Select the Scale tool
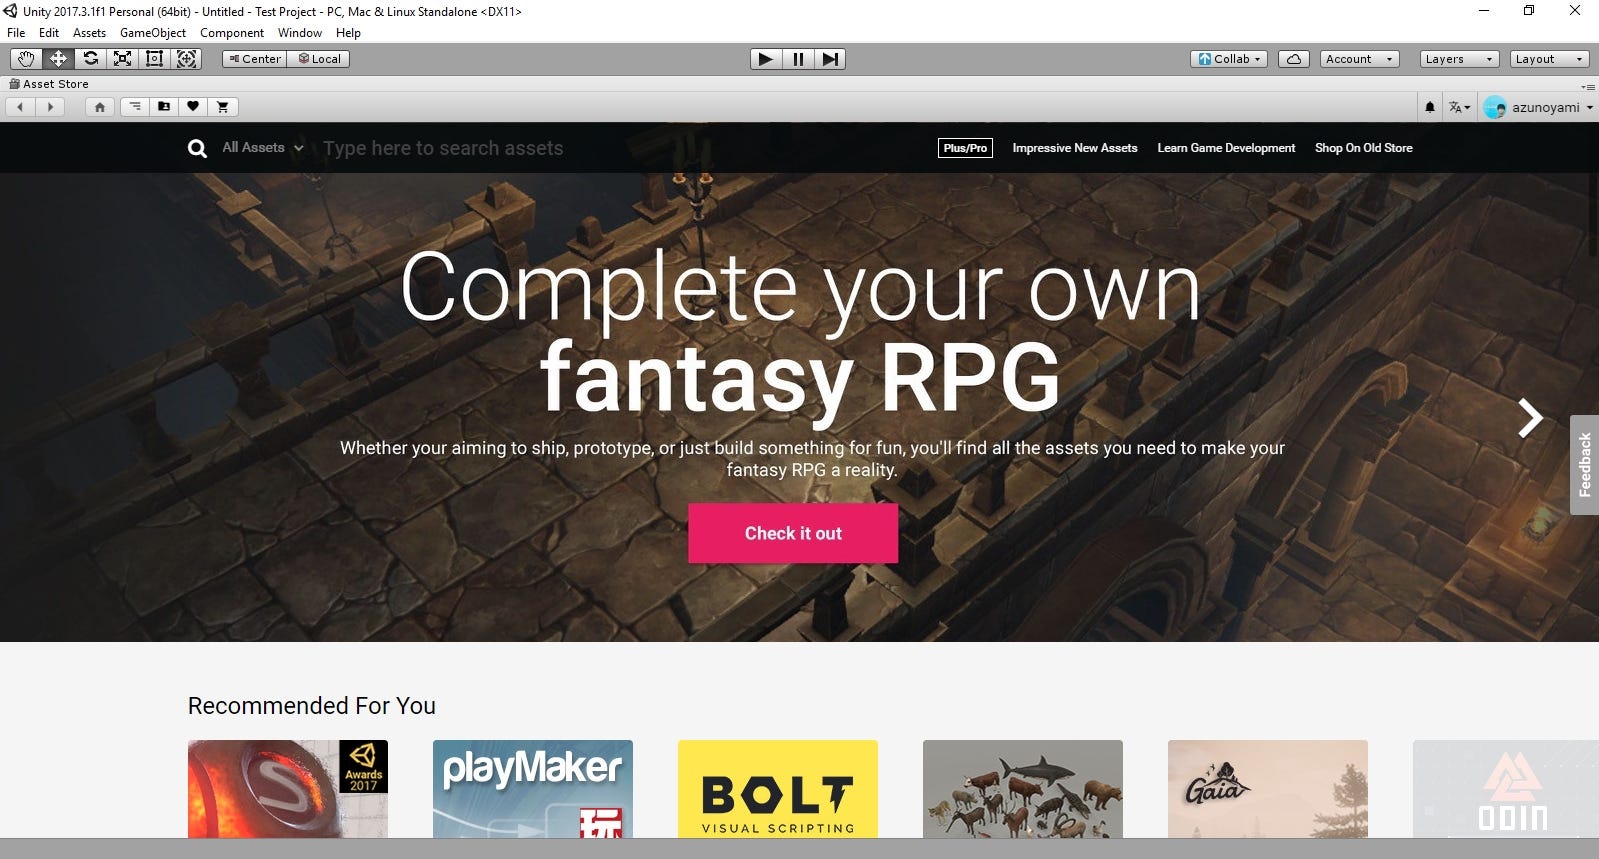The width and height of the screenshot is (1599, 859). tap(122, 59)
